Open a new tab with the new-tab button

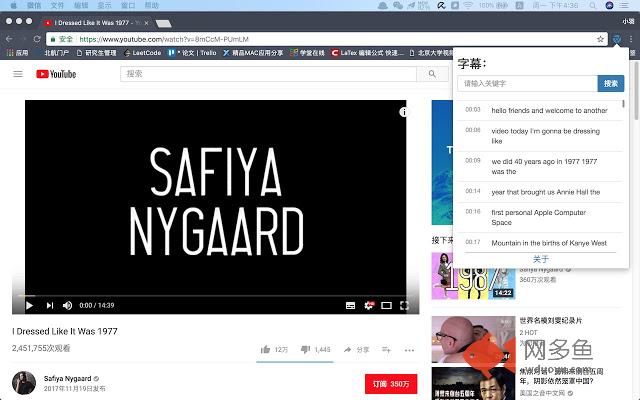[x=164, y=23]
